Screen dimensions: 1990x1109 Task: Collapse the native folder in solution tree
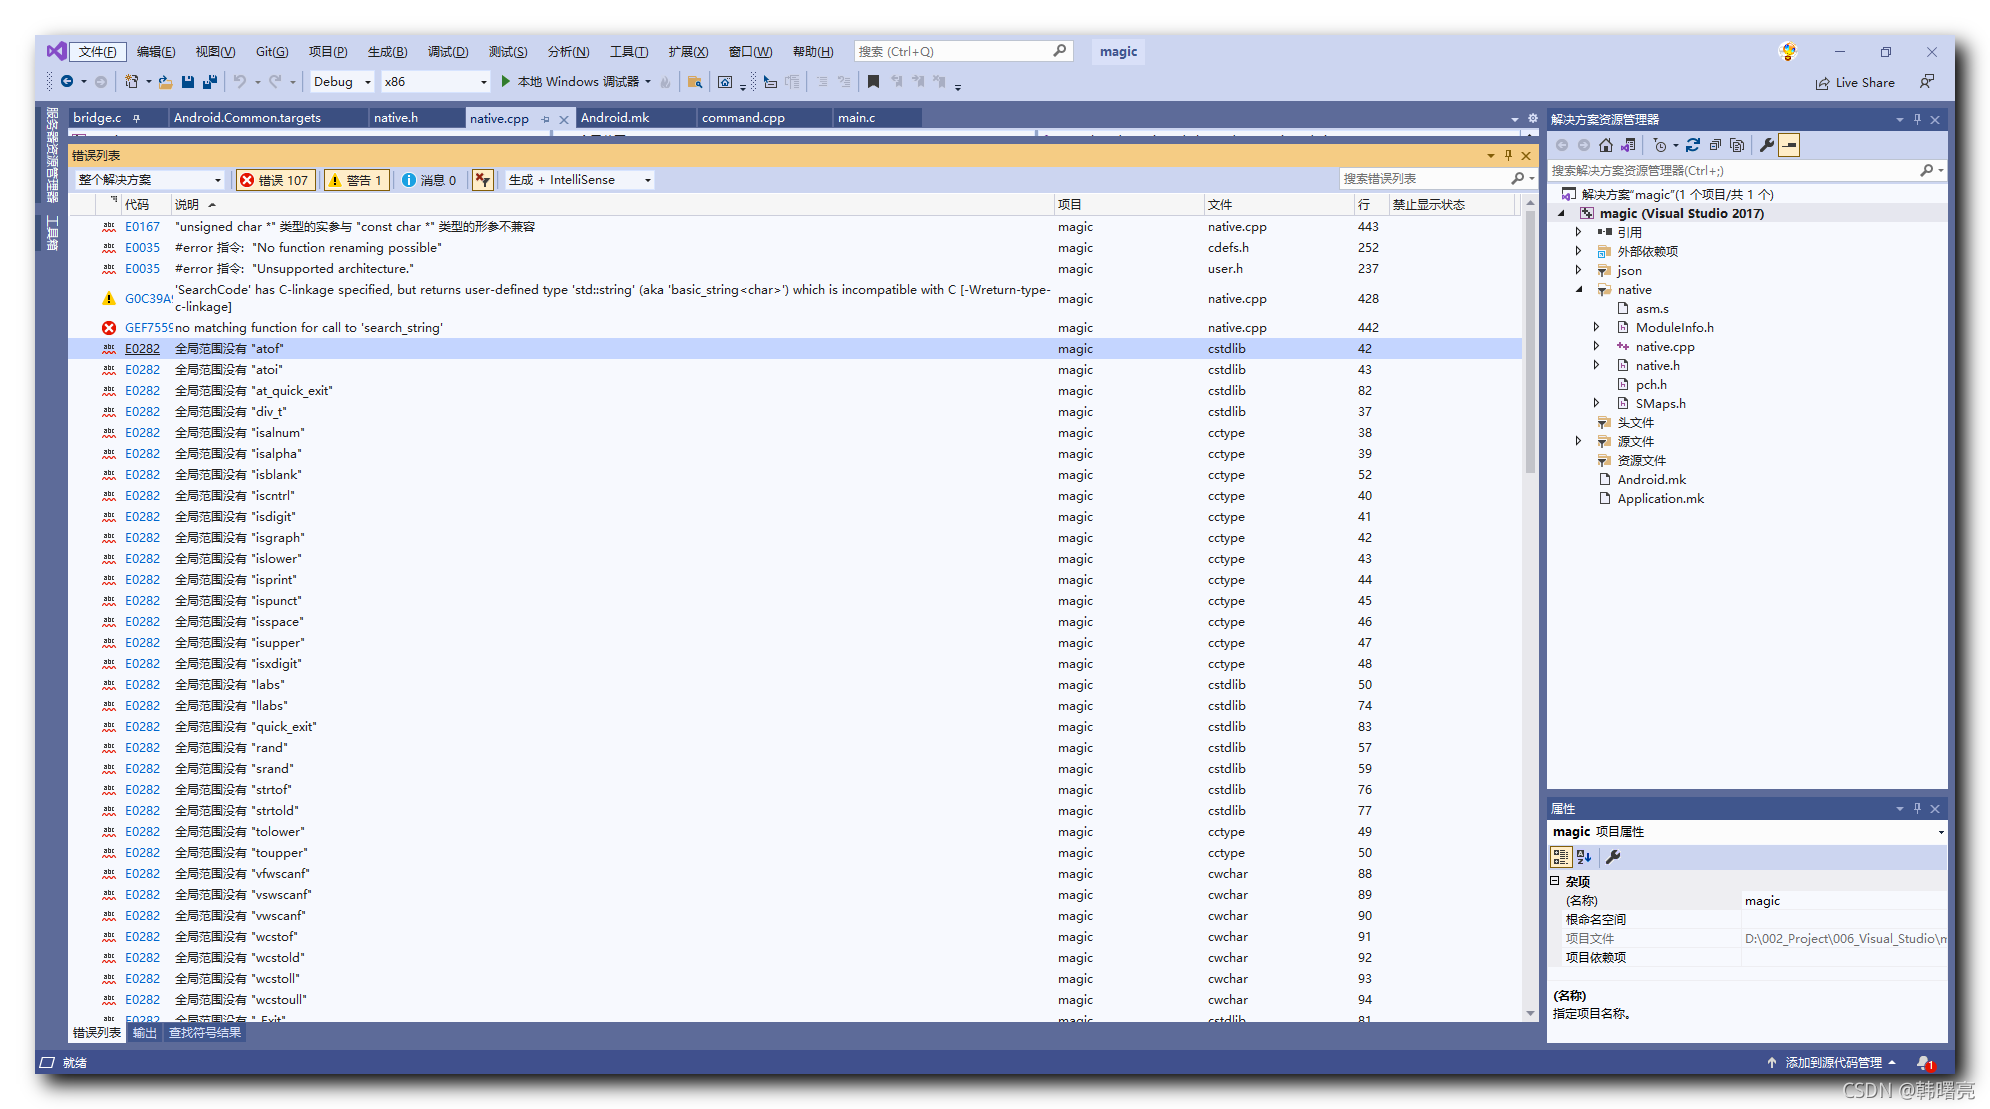pyautogui.click(x=1580, y=290)
